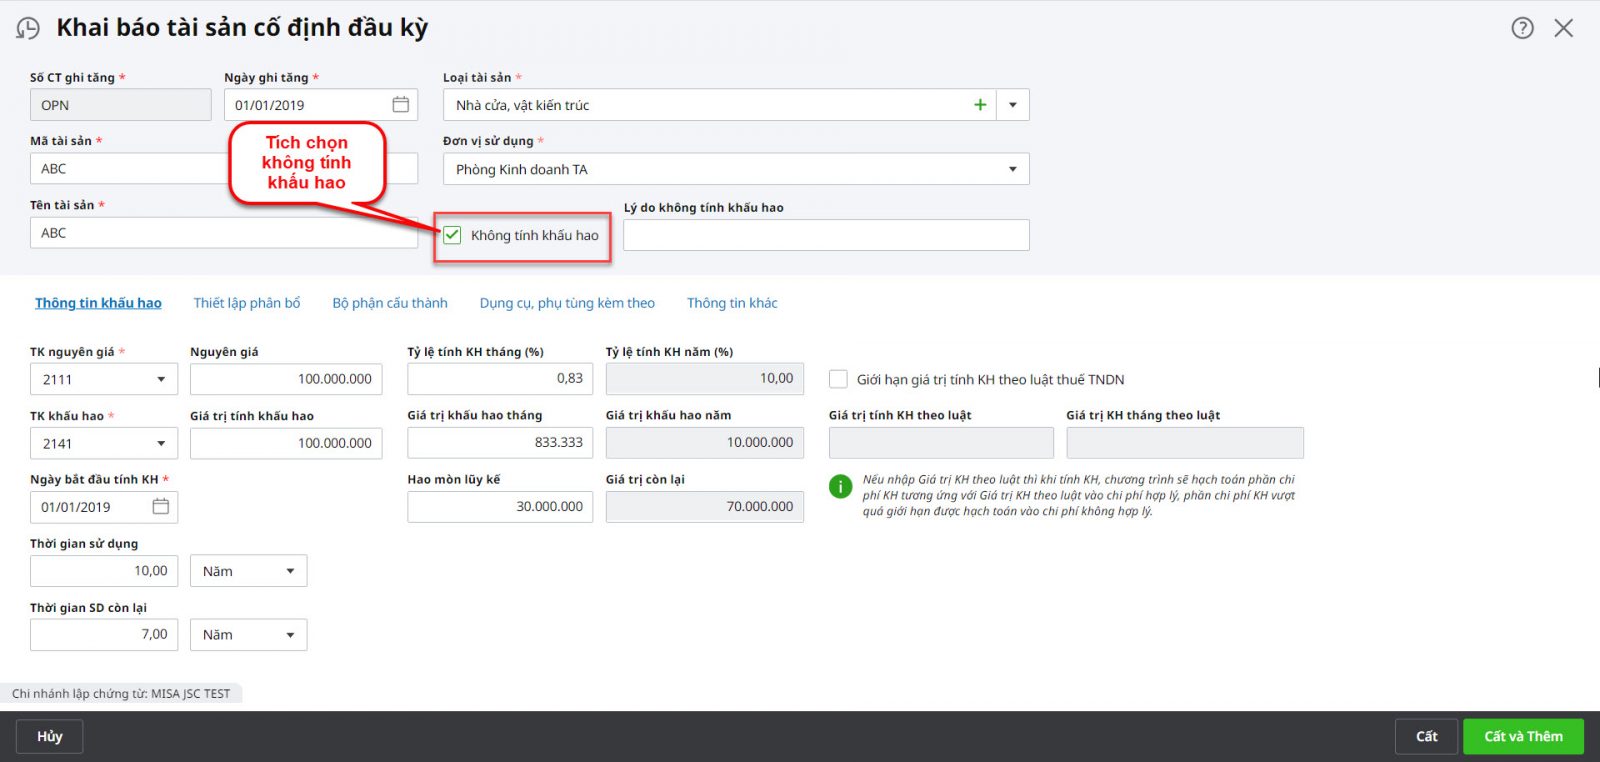Open the help question mark icon
Screen dimensions: 1600x762
(1522, 28)
